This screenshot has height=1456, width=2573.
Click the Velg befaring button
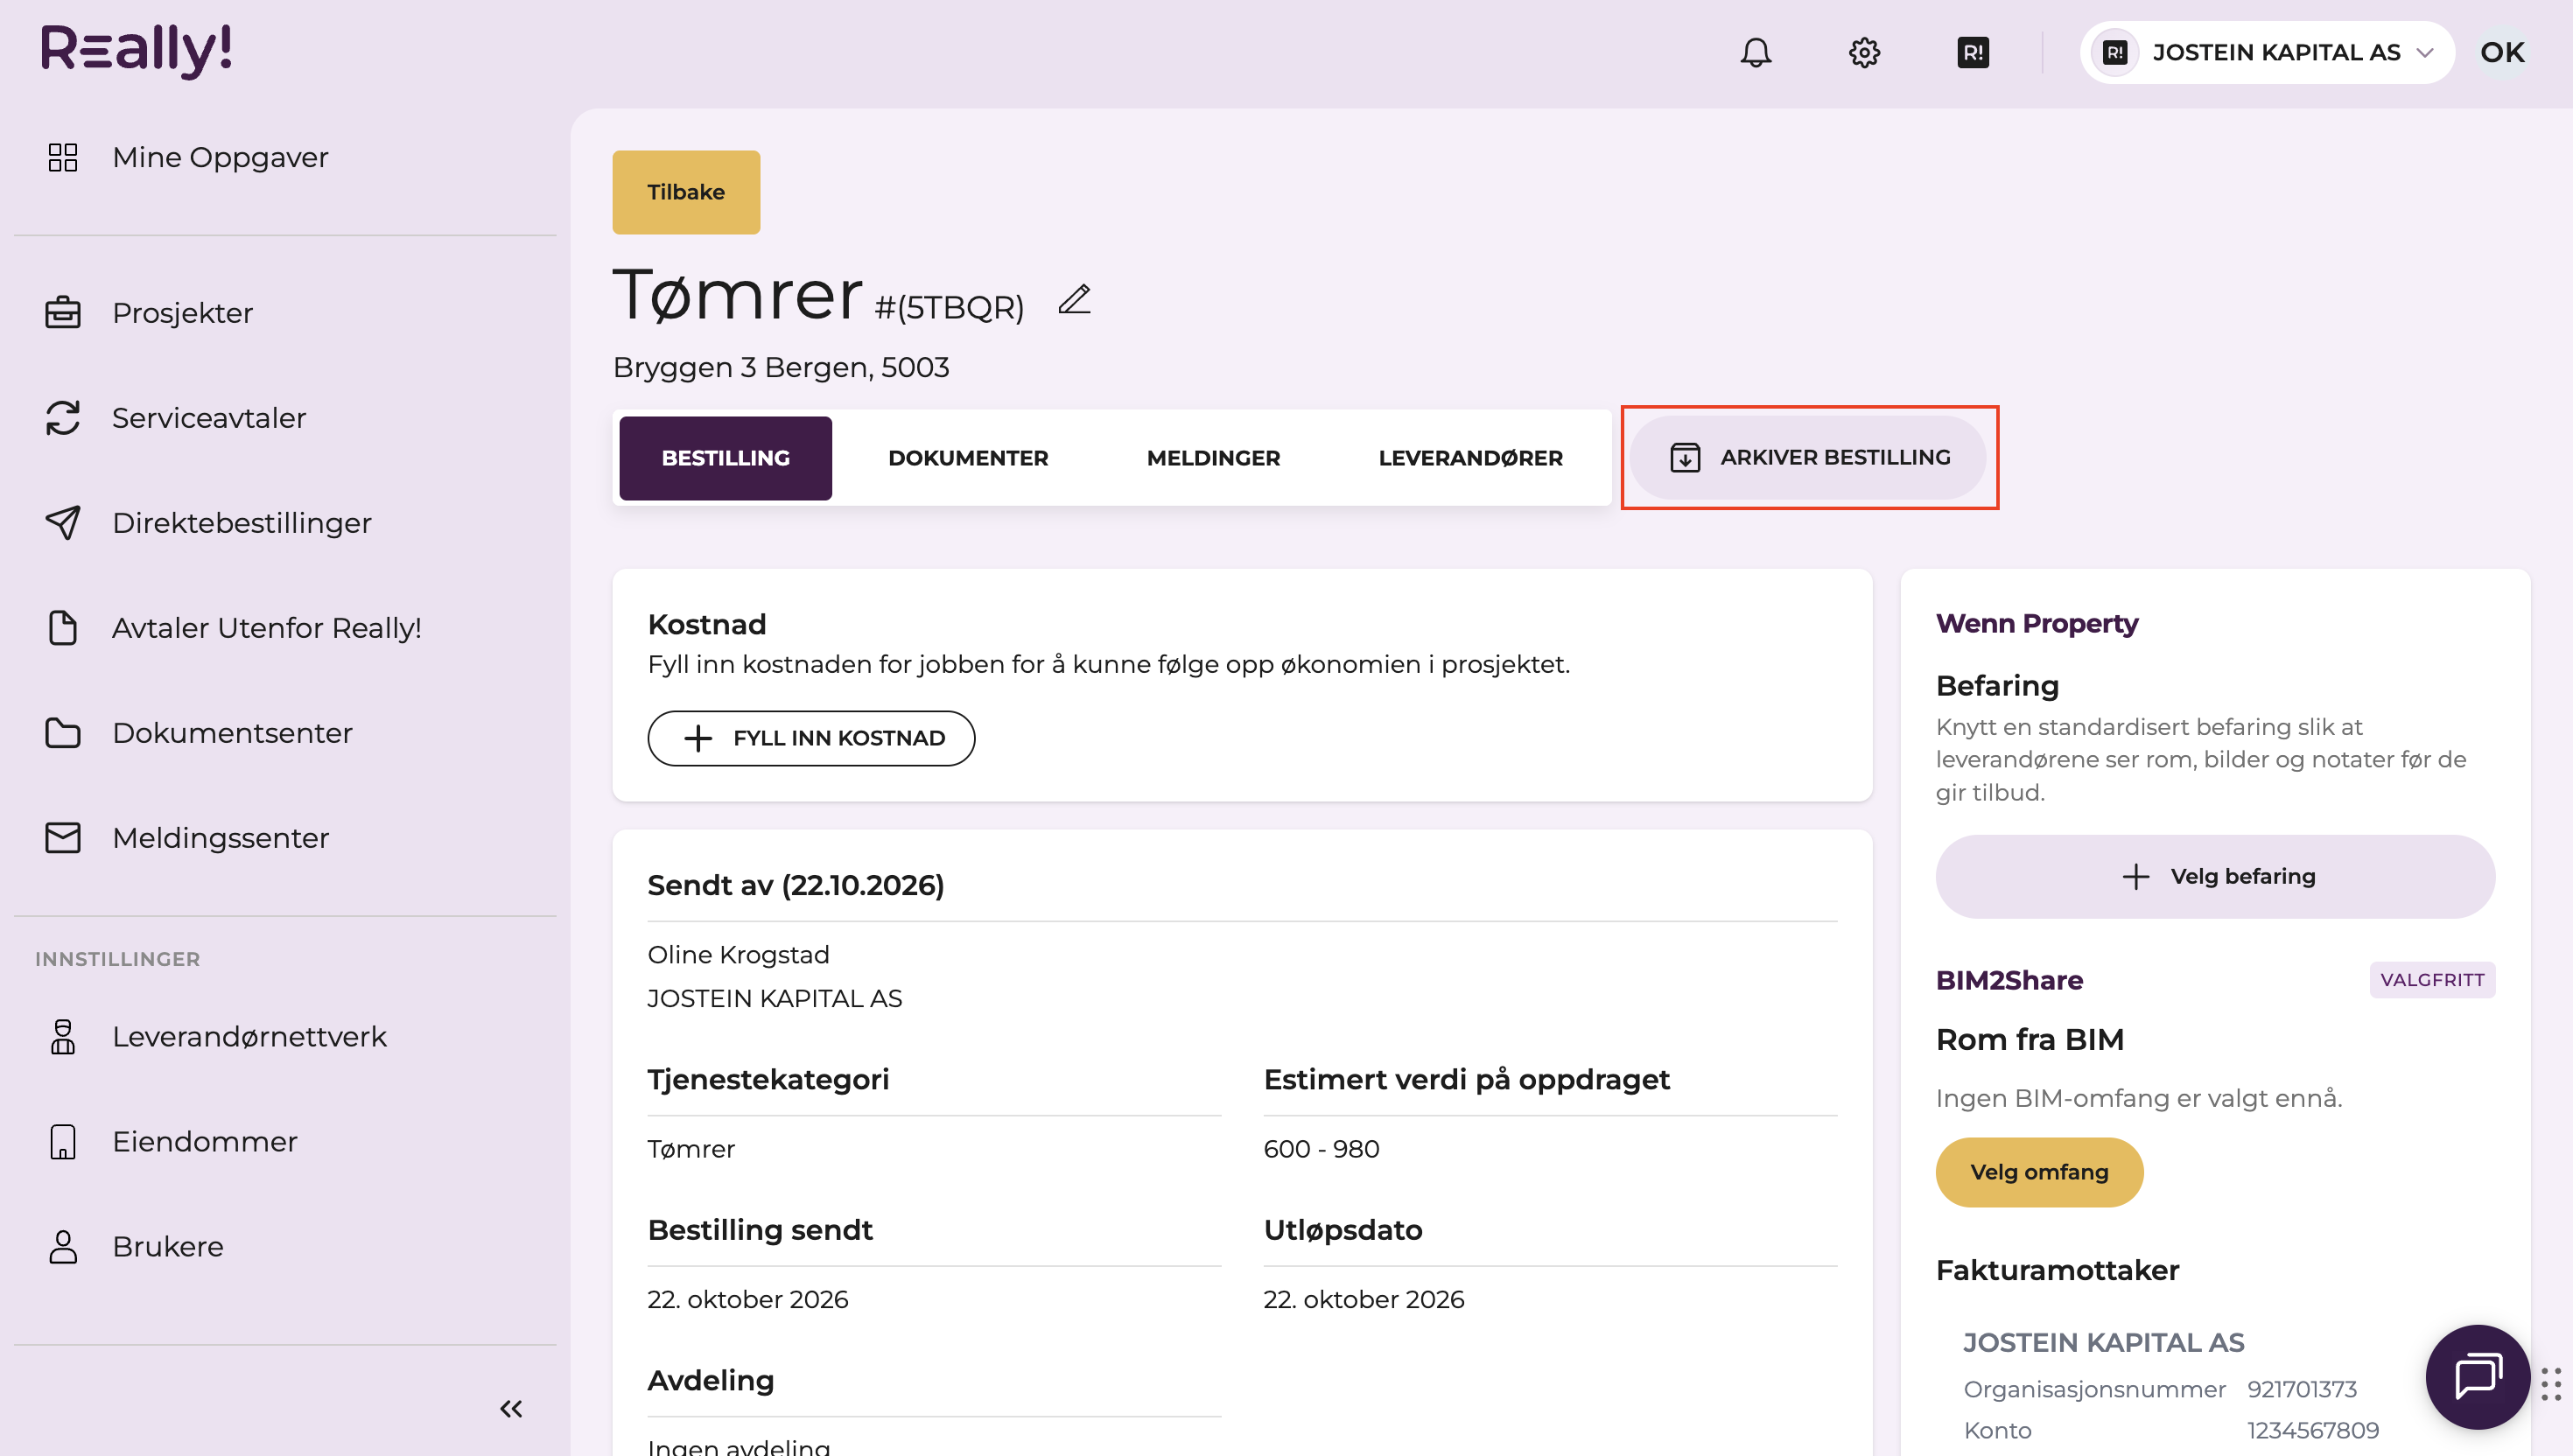pyautogui.click(x=2215, y=876)
